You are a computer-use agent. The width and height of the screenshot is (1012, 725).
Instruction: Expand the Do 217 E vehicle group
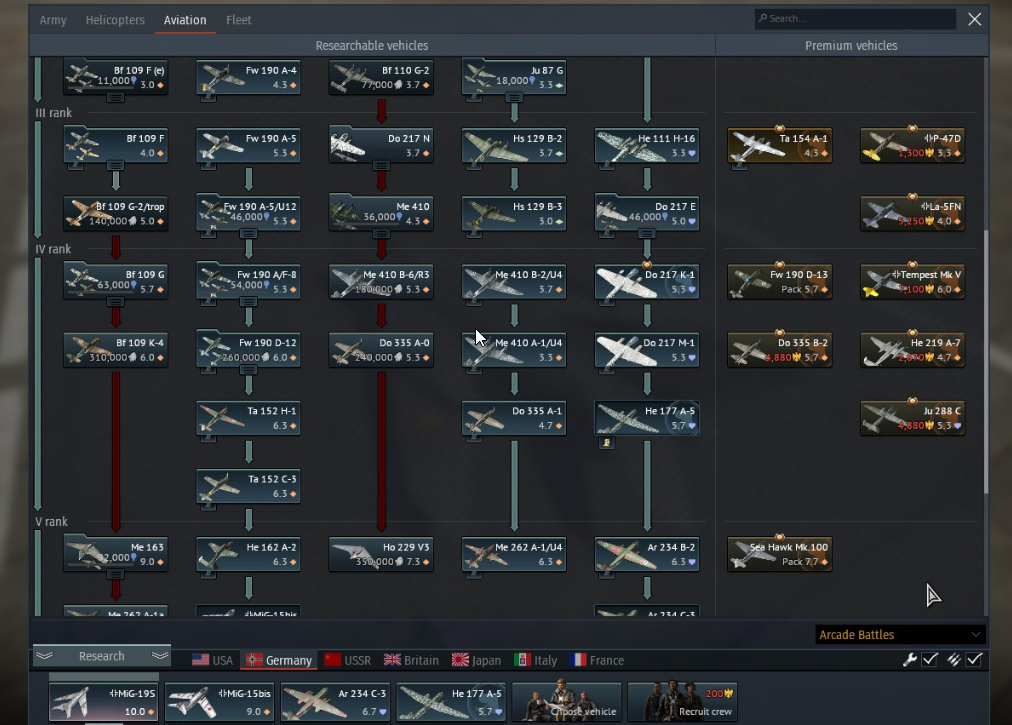coord(647,234)
